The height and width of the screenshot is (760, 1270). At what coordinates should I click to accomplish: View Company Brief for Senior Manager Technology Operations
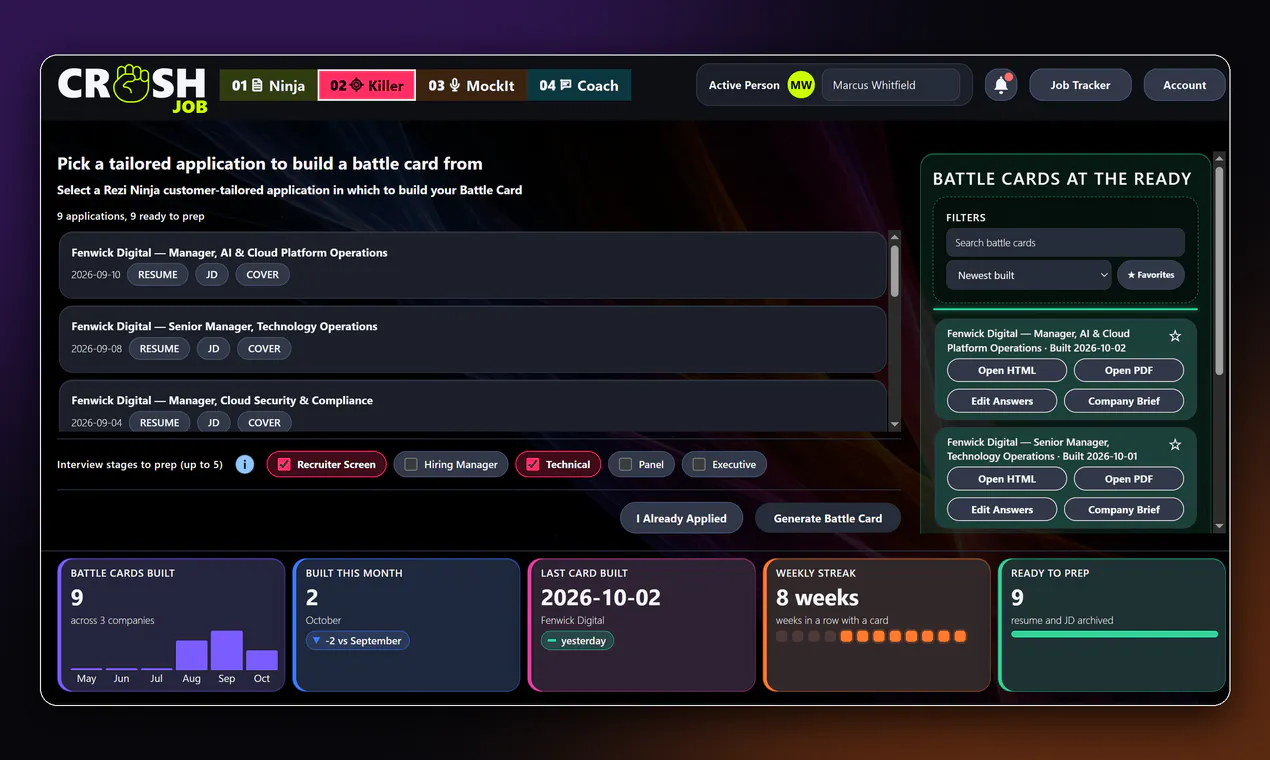tap(1124, 510)
